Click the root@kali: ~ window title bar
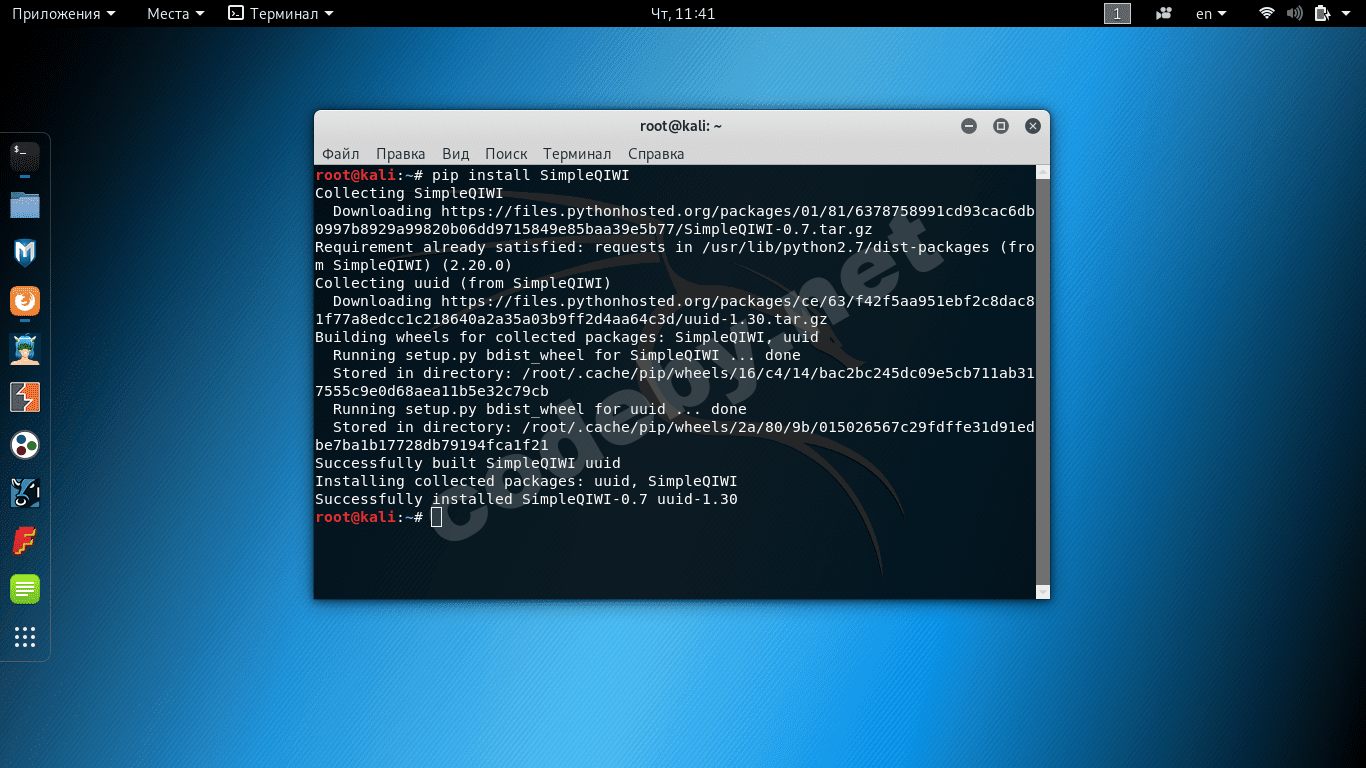Viewport: 1366px width, 768px height. click(681, 126)
